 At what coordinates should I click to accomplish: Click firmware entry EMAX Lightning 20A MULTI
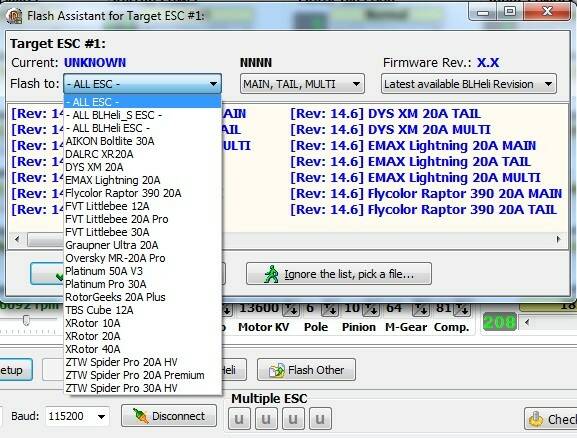(x=415, y=177)
